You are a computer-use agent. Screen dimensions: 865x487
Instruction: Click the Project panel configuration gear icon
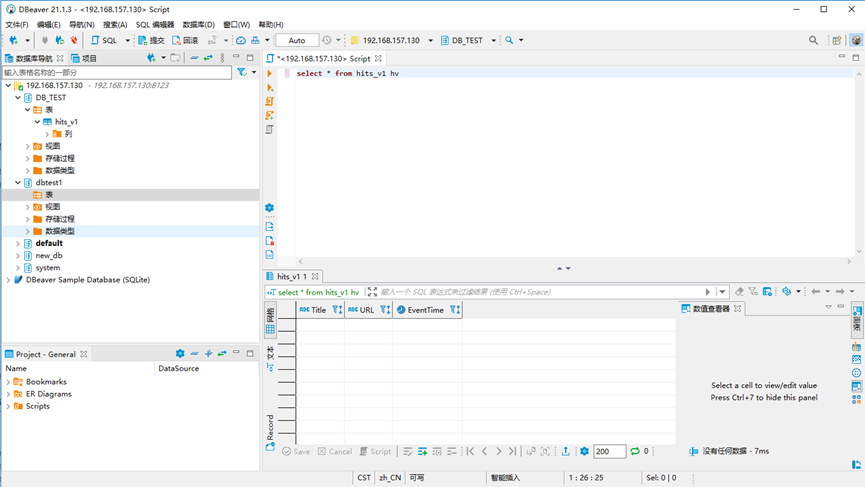click(180, 354)
